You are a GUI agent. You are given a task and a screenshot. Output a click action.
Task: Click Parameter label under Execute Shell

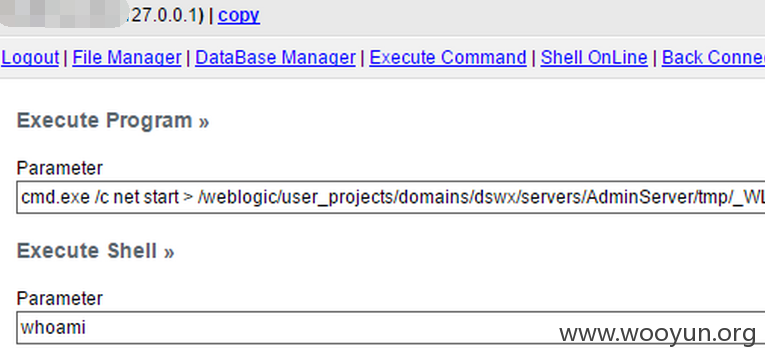point(60,298)
